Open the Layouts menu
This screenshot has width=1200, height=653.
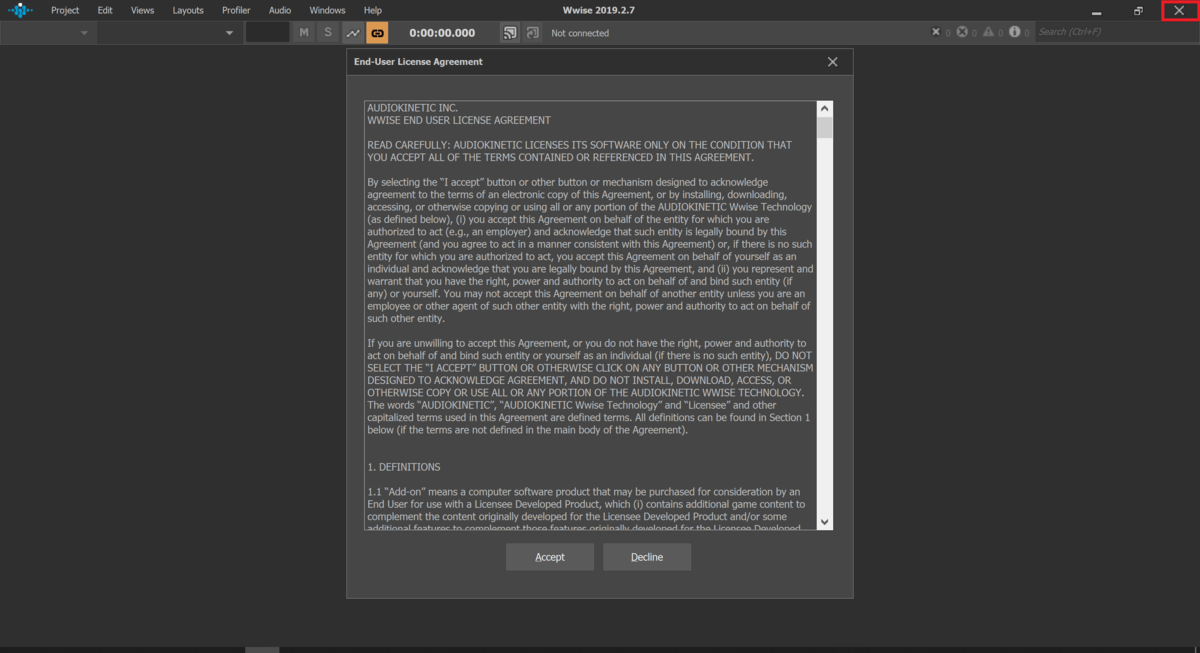click(188, 10)
